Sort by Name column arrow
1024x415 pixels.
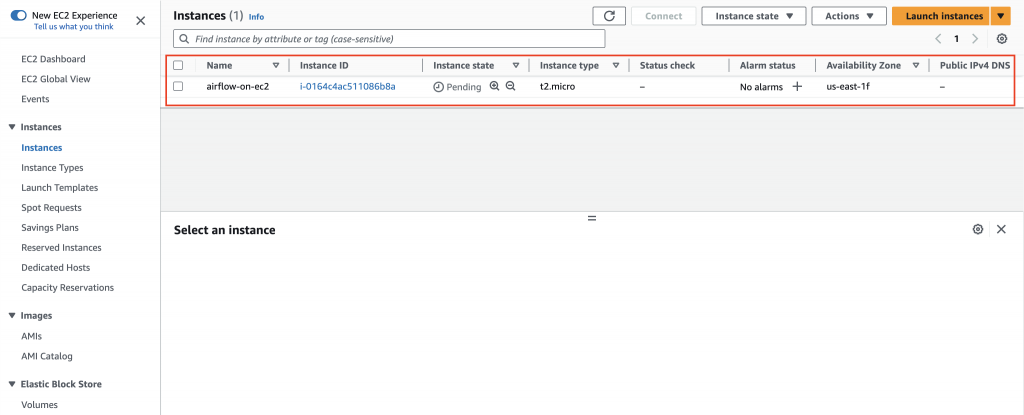point(276,65)
